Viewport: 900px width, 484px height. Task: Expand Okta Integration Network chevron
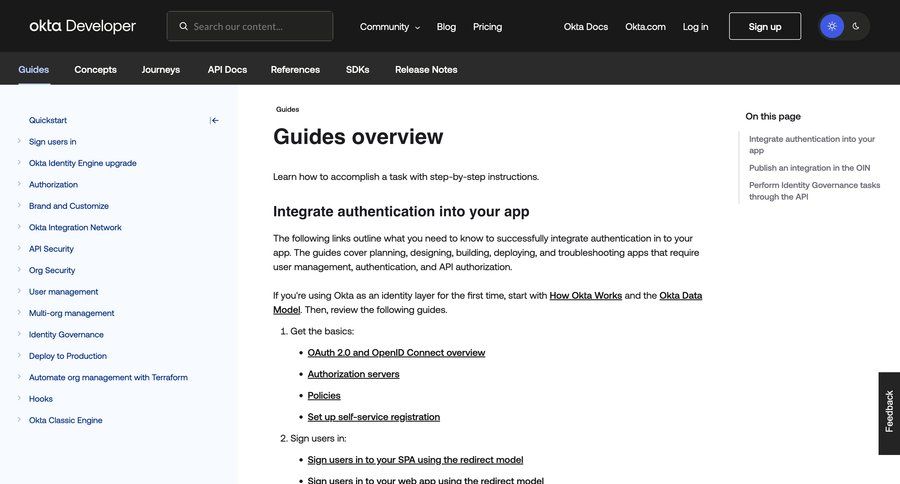(19, 227)
